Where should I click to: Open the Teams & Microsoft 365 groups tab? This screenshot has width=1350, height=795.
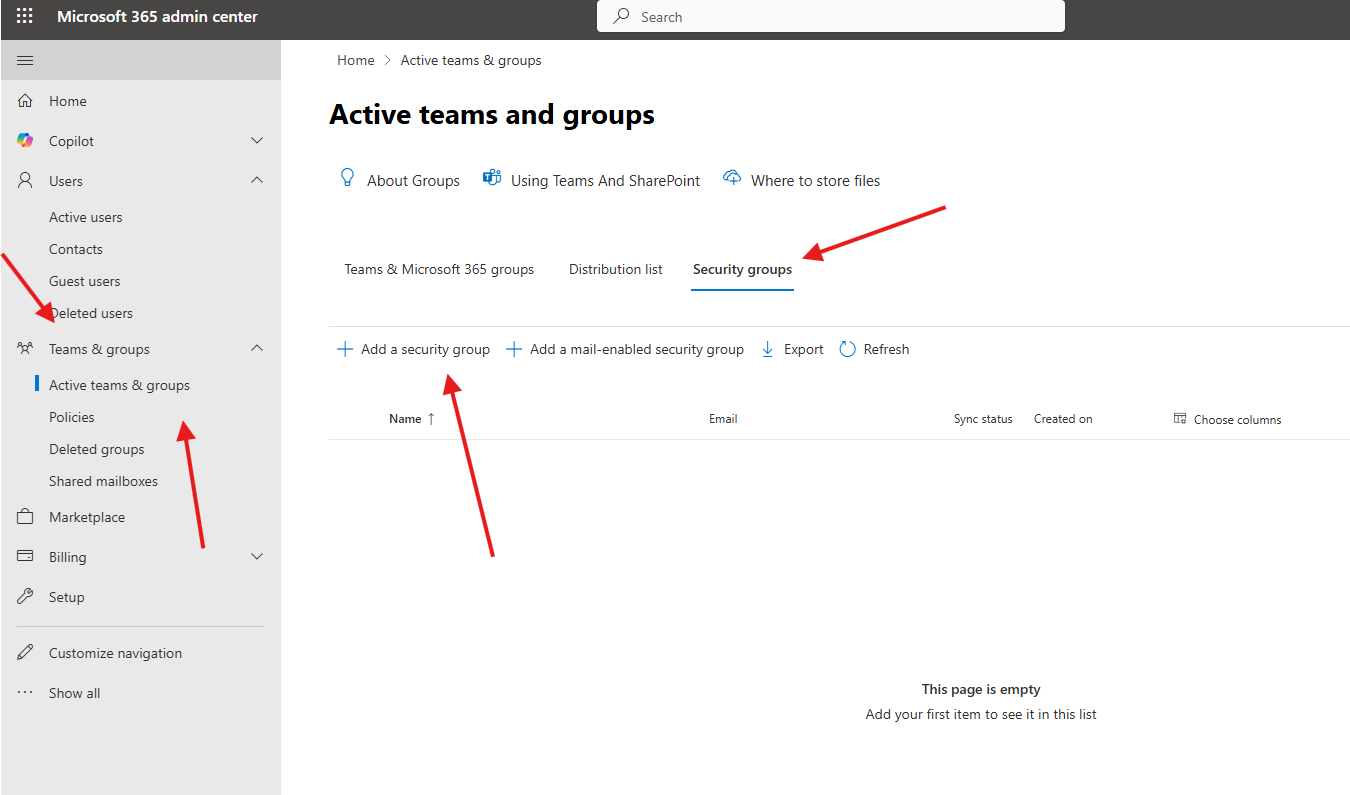pos(439,269)
